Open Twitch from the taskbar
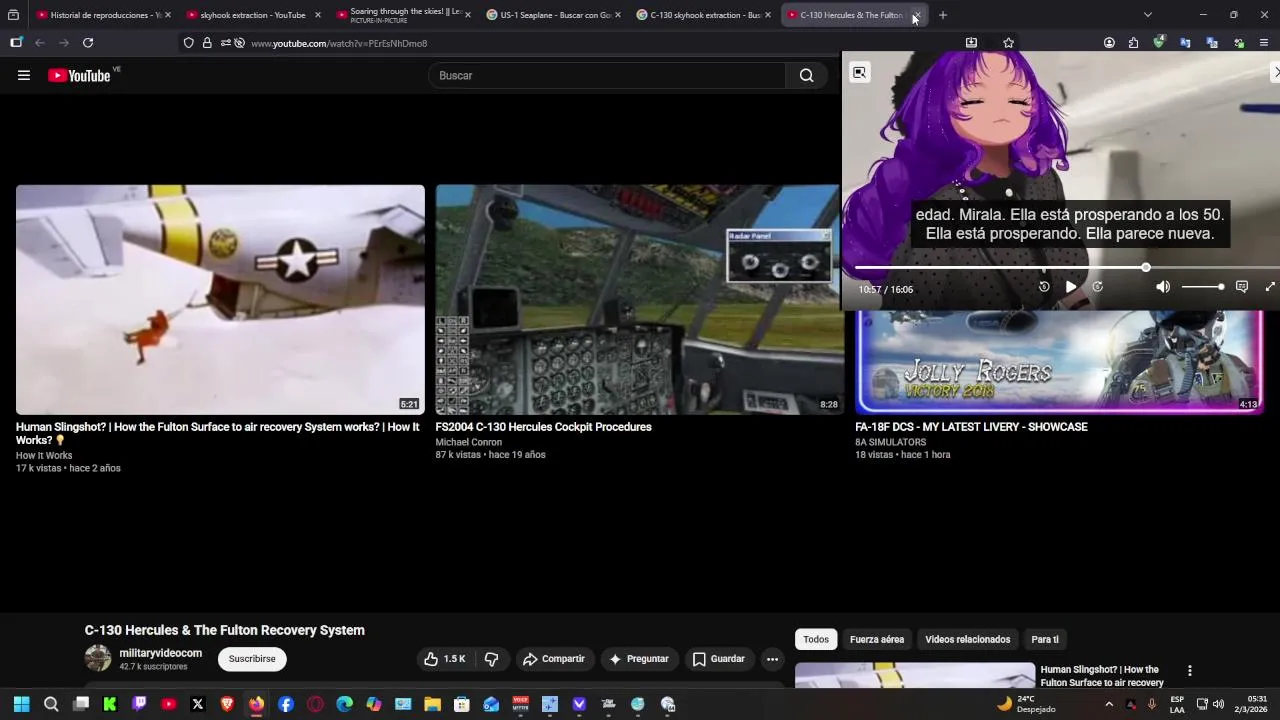The width and height of the screenshot is (1280, 720). 139,704
